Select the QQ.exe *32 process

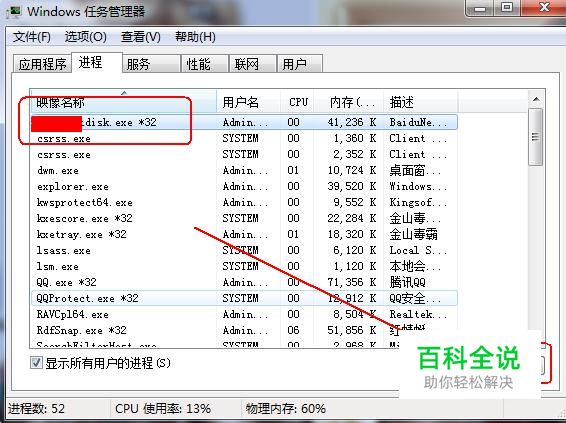coord(244,282)
